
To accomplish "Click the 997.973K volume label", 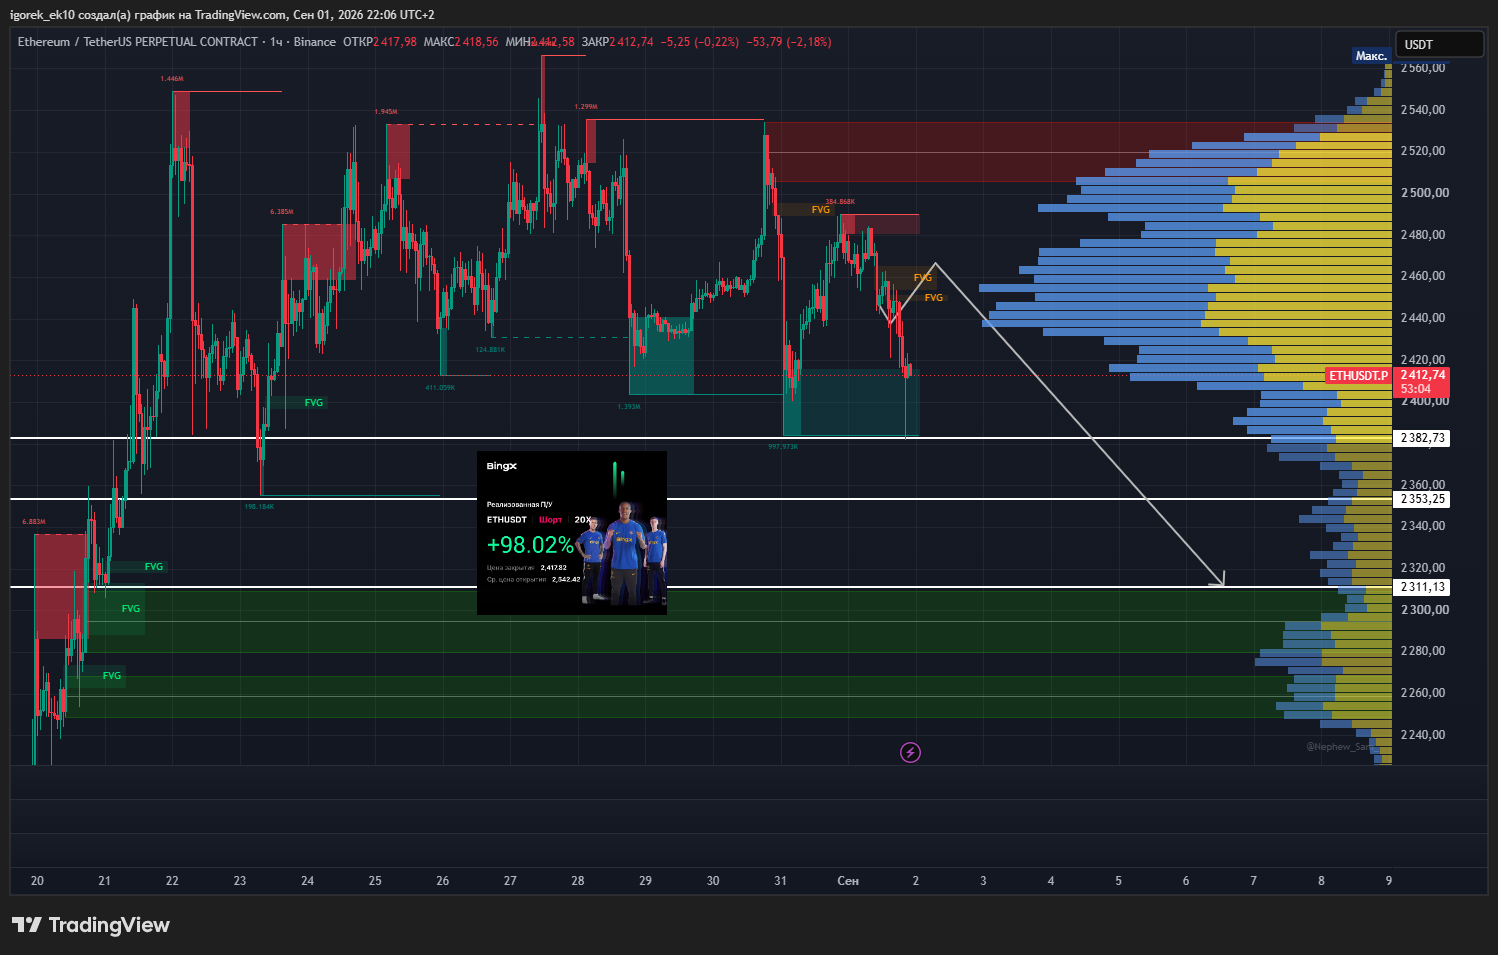I will [783, 447].
